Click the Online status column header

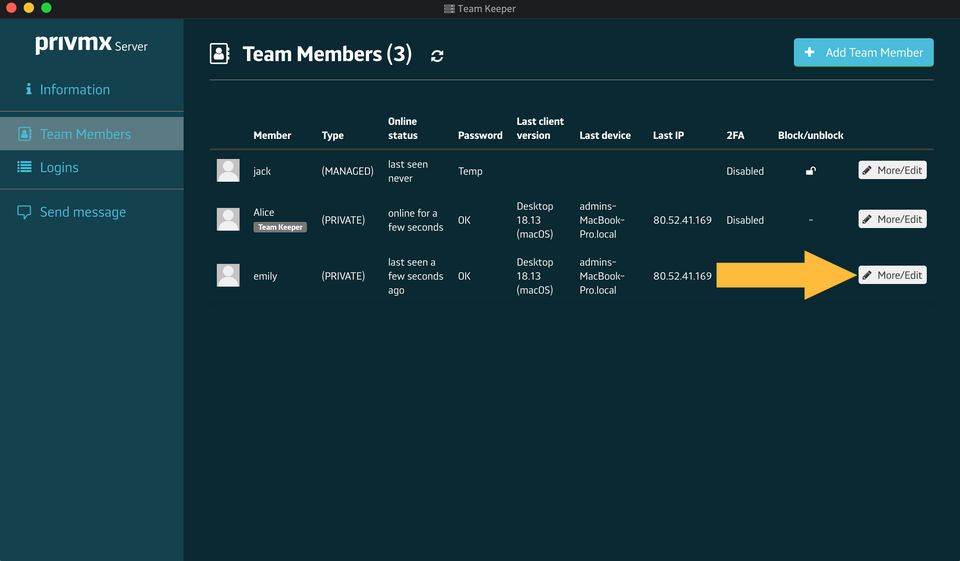(x=403, y=128)
